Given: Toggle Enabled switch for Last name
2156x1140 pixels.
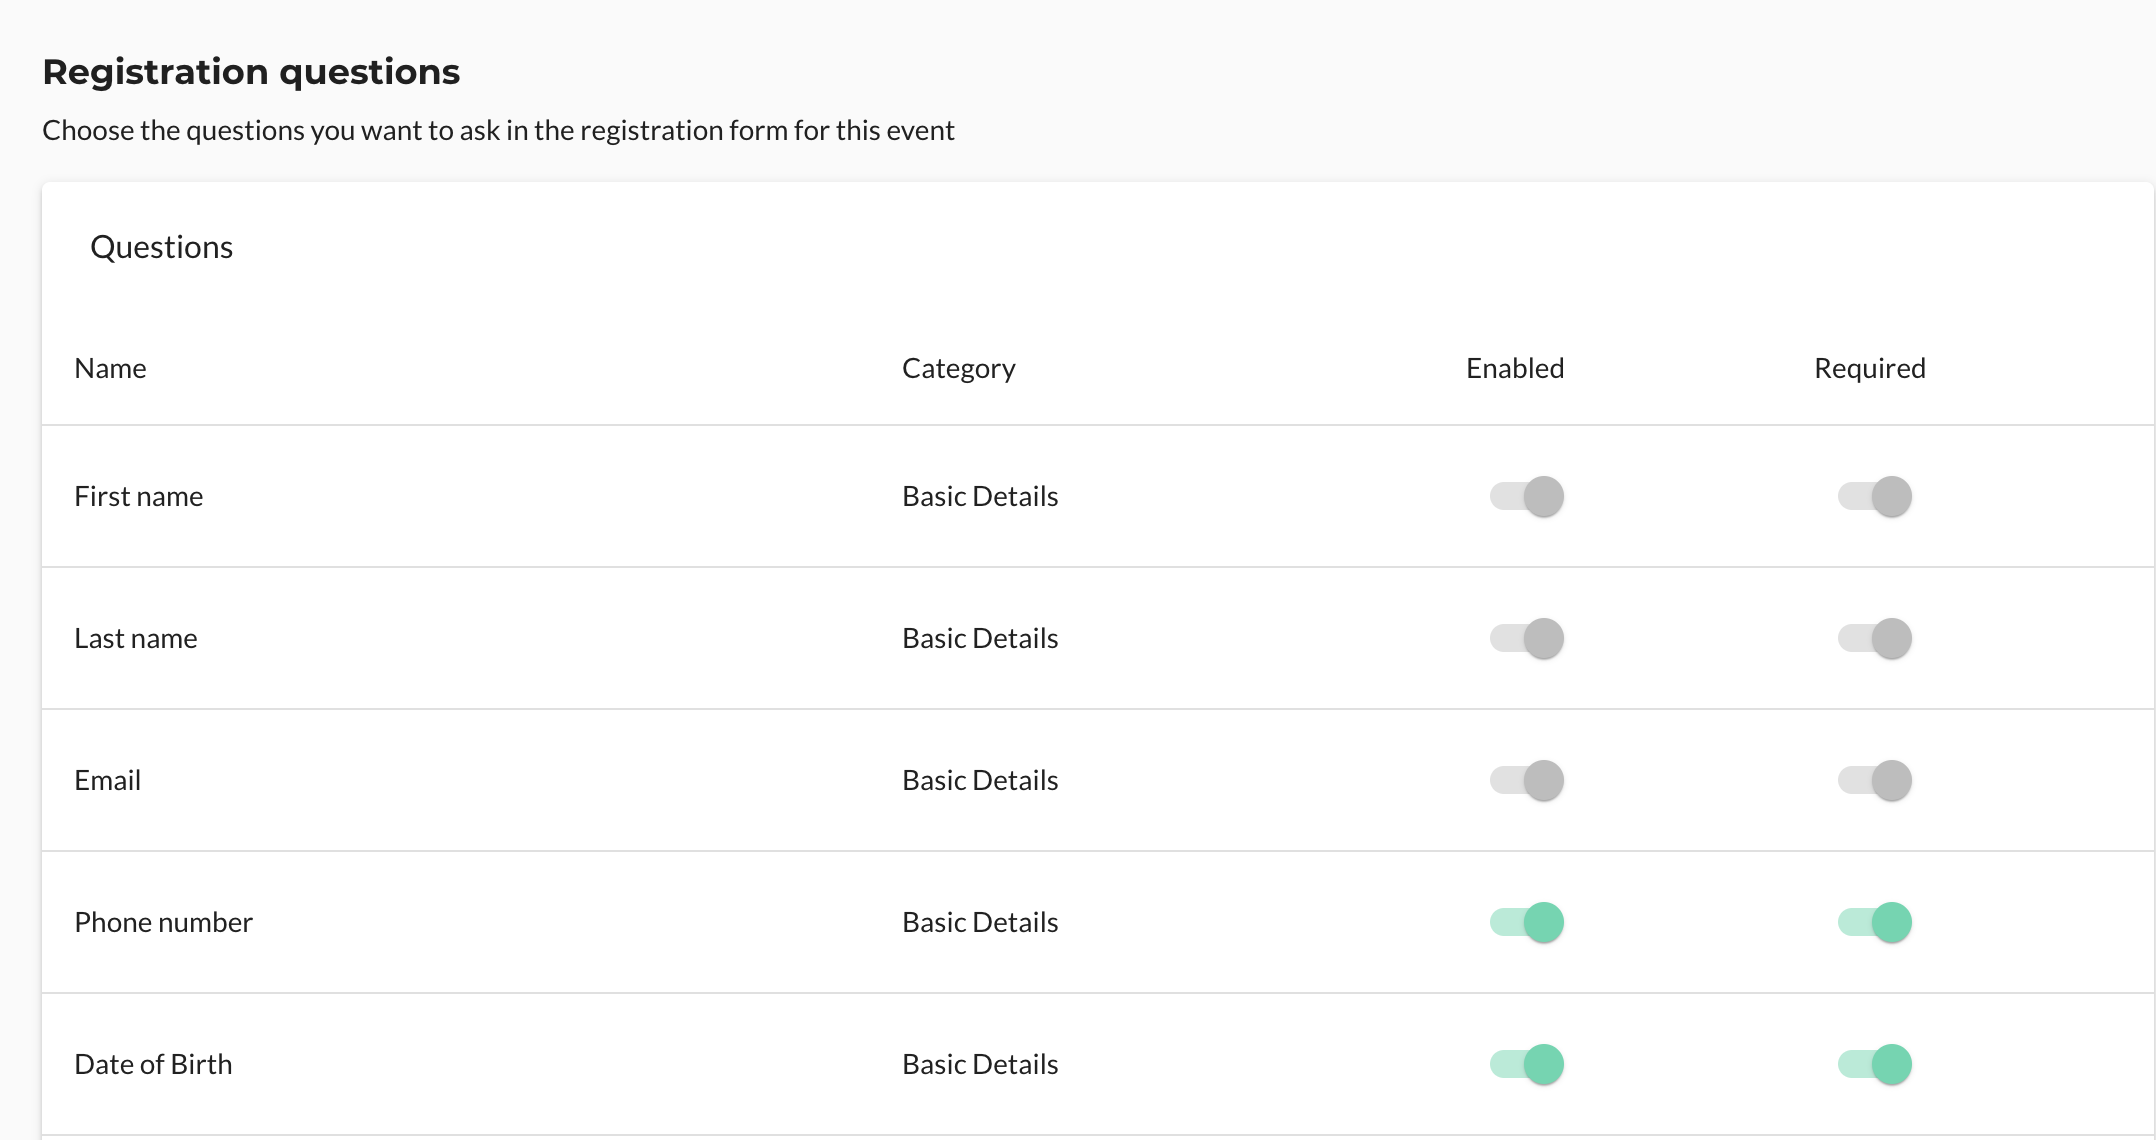Looking at the screenshot, I should (x=1526, y=638).
